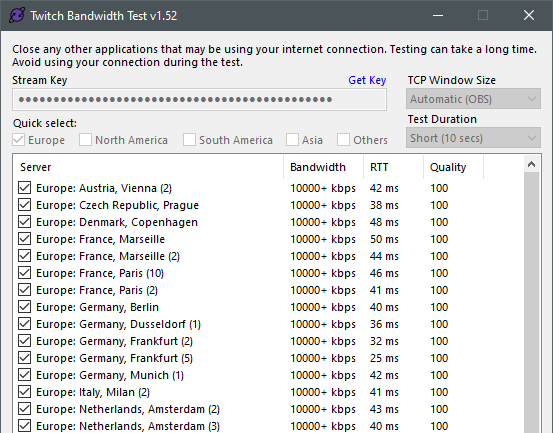This screenshot has height=433, width=553.
Task: Uncheck Europe: France, Paris (2)
Action: pos(24,289)
